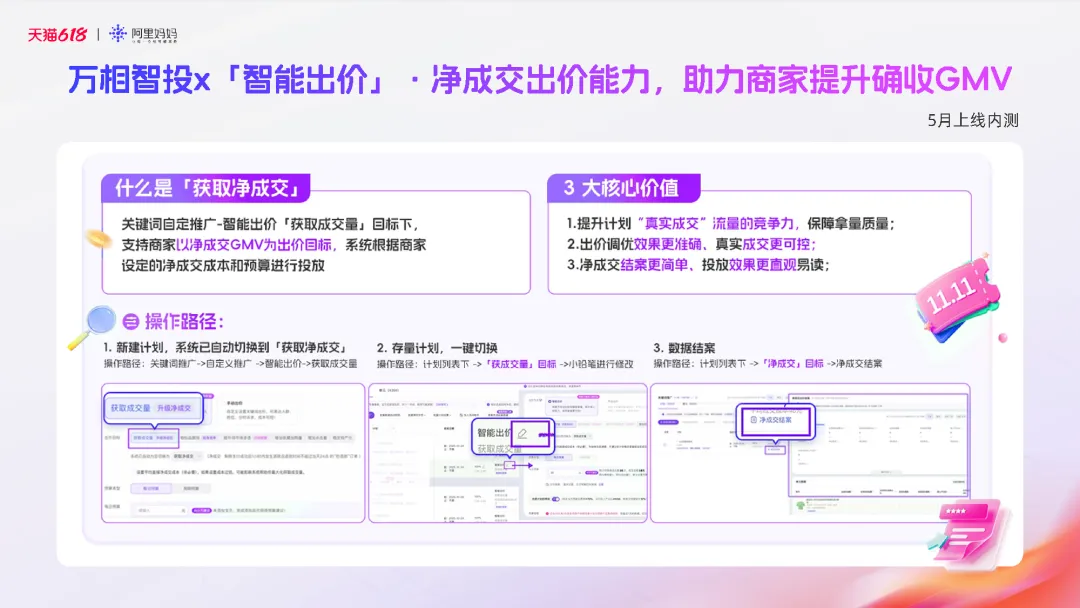Click step heading 1. 新建计划，系统已自动切换到「获取净成交」

click(x=225, y=348)
